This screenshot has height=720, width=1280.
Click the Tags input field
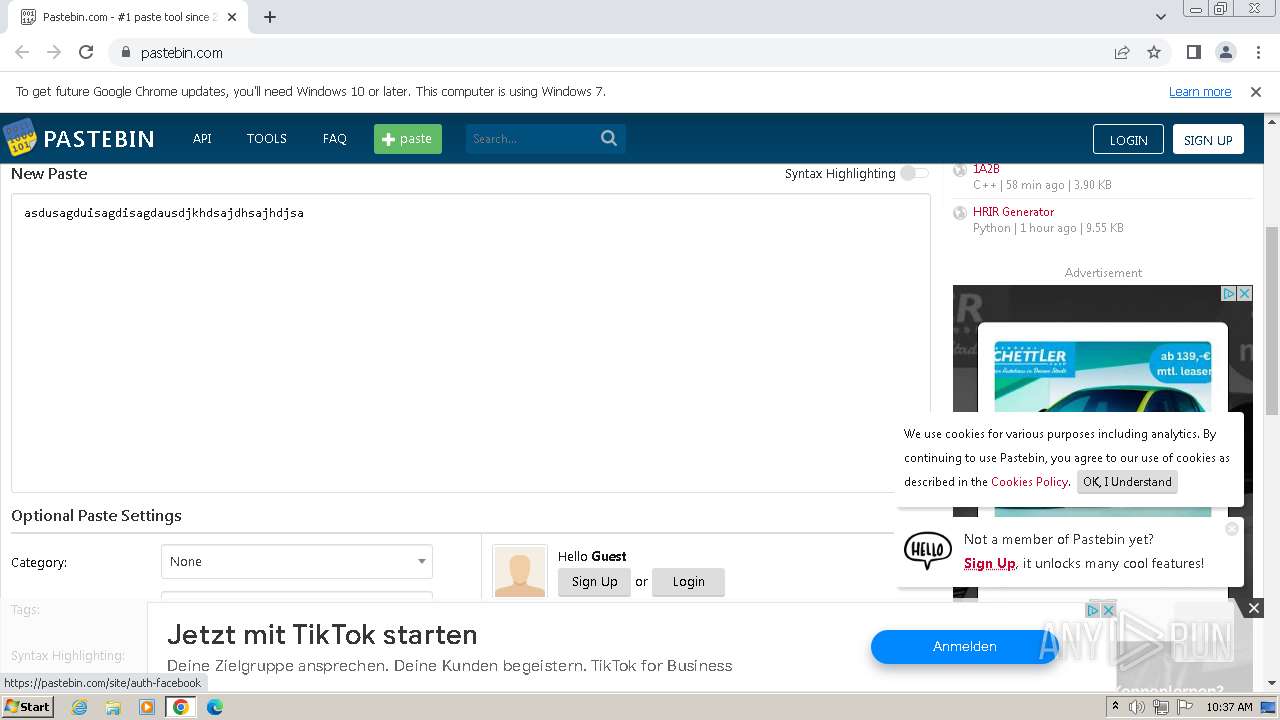pyautogui.click(x=297, y=597)
